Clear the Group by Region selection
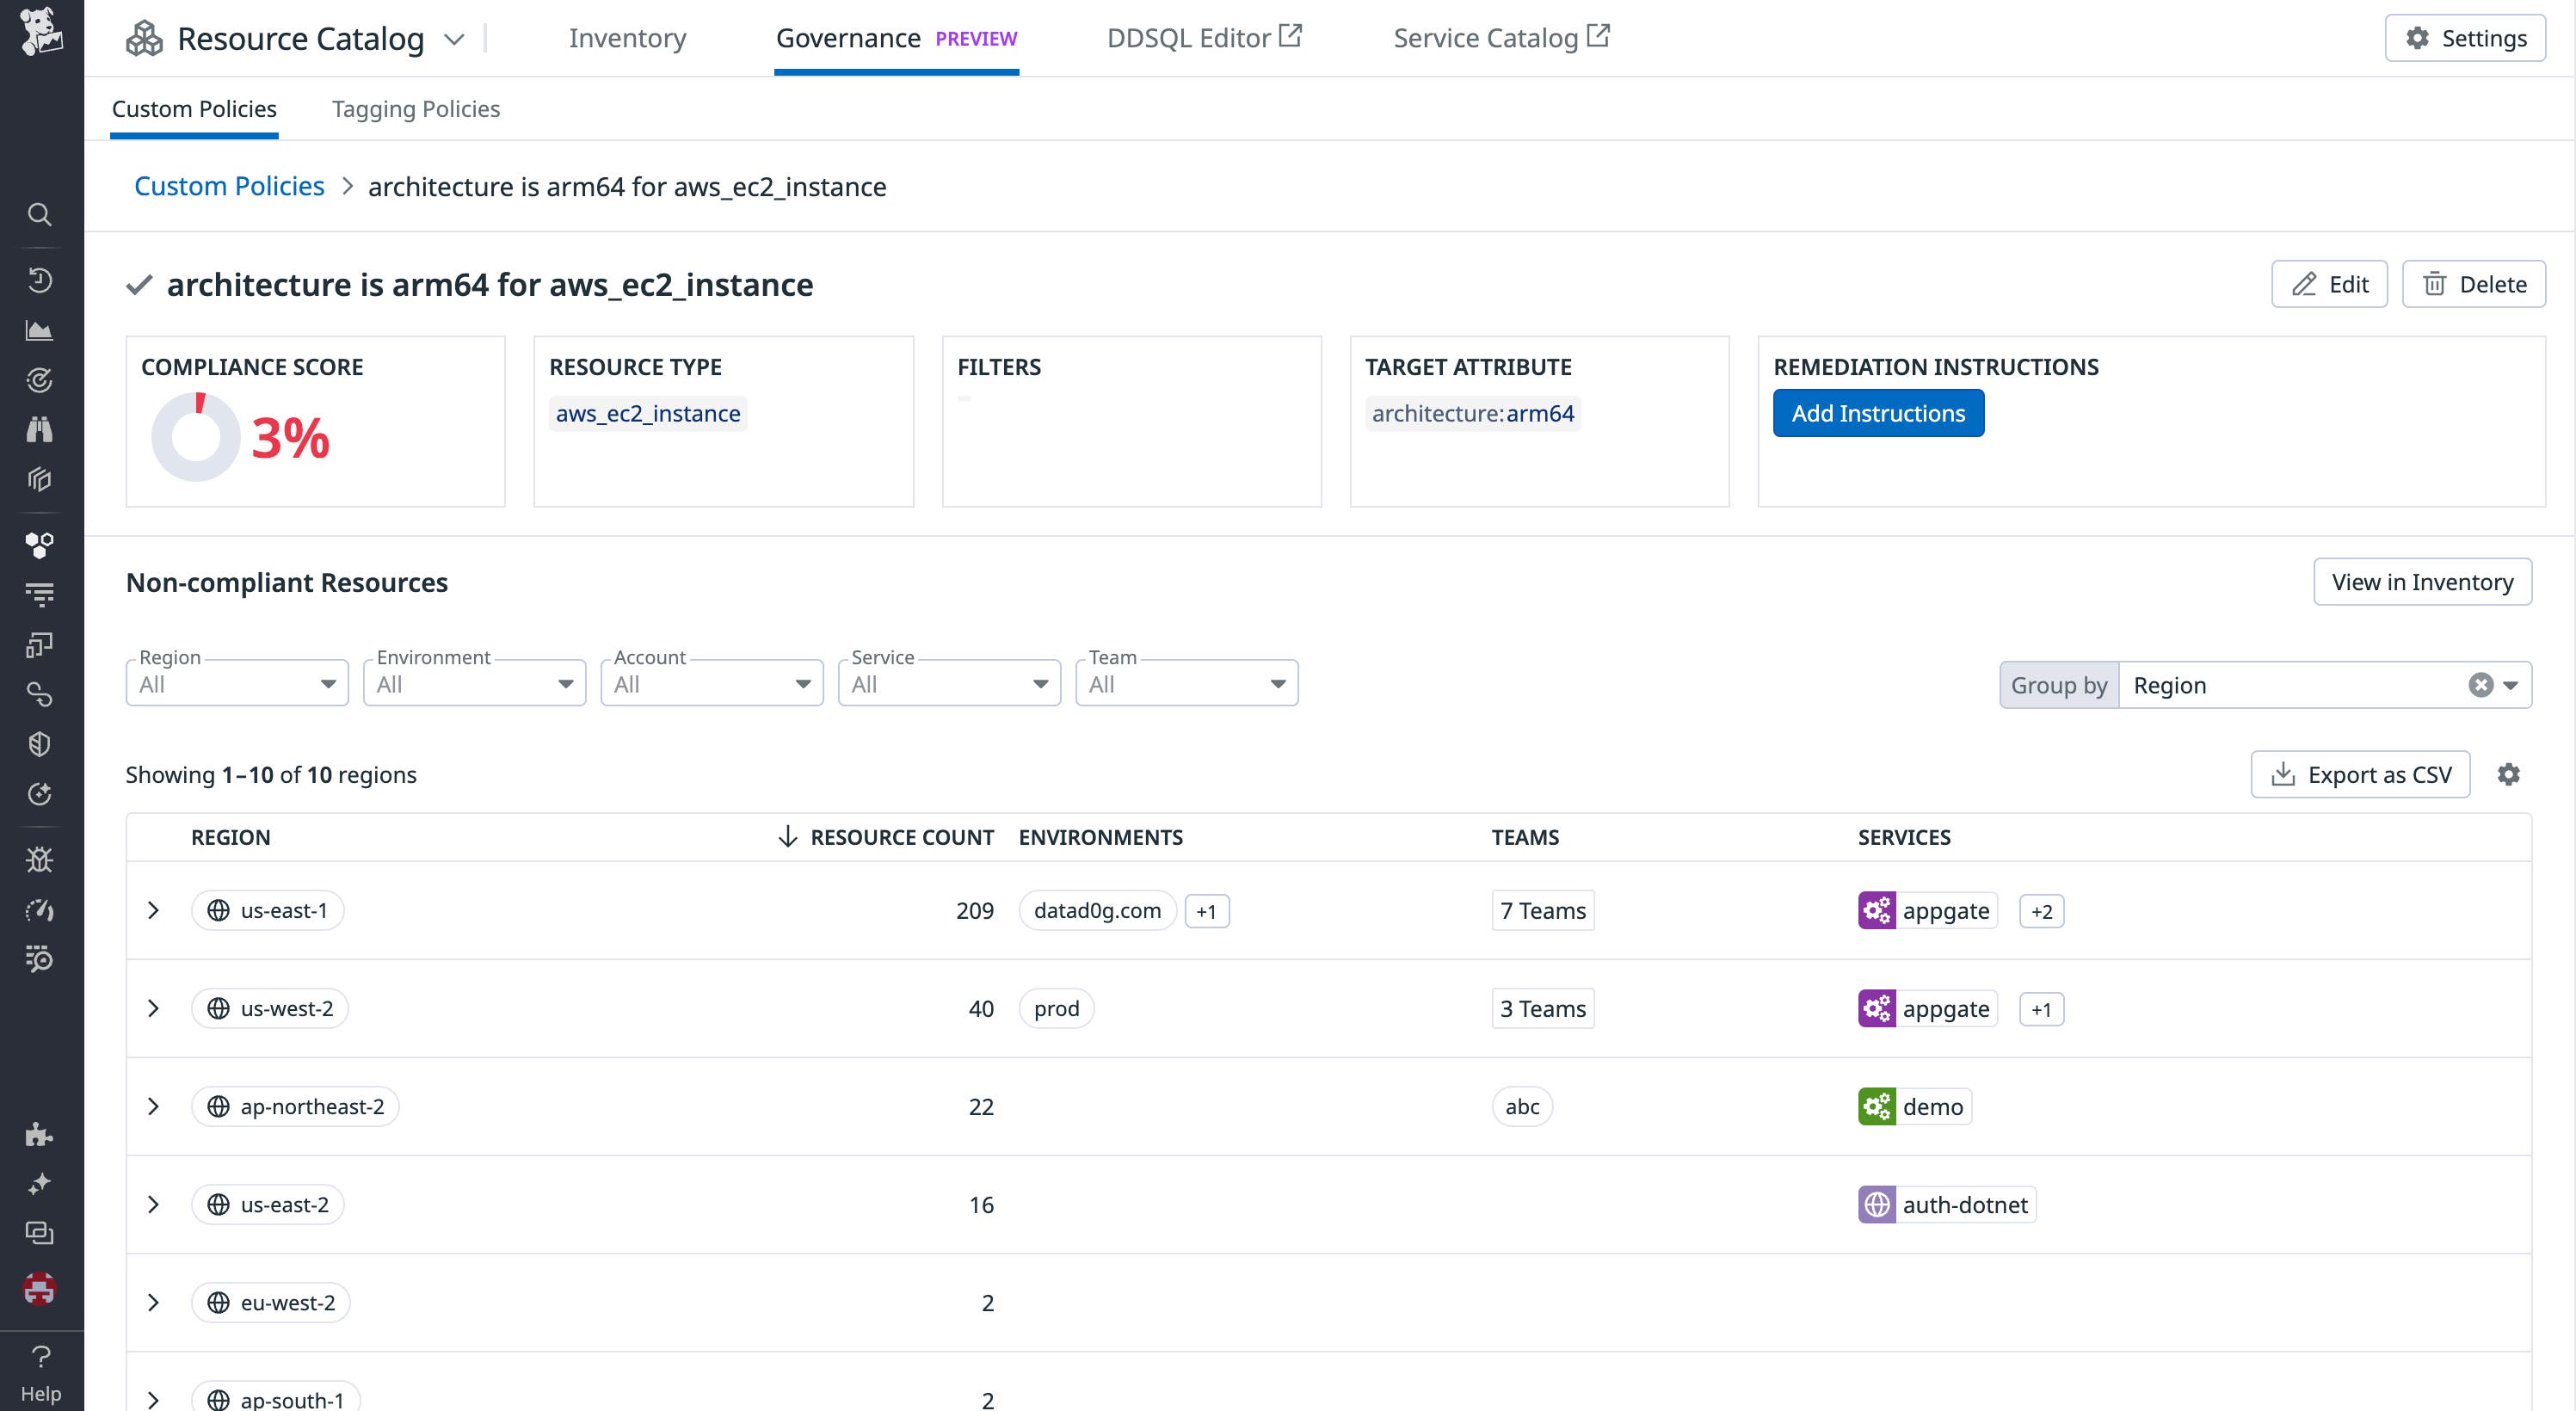The height and width of the screenshot is (1411, 2576). (2480, 684)
